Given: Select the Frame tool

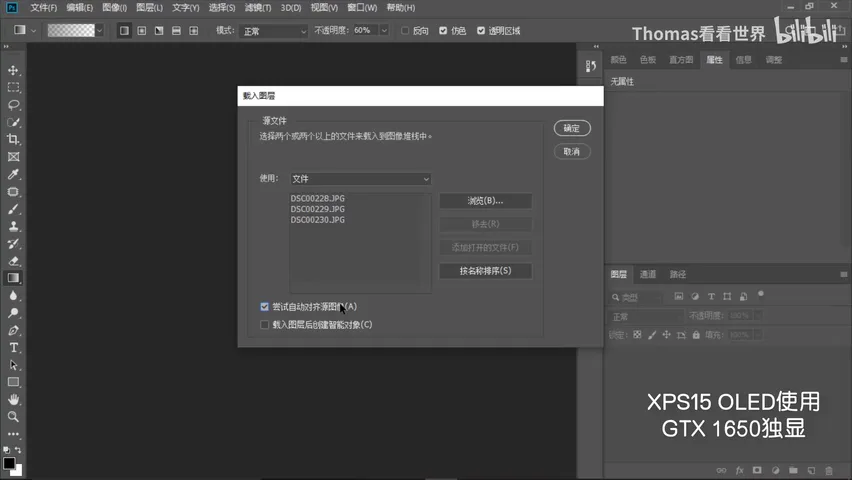Looking at the screenshot, I should (x=14, y=157).
